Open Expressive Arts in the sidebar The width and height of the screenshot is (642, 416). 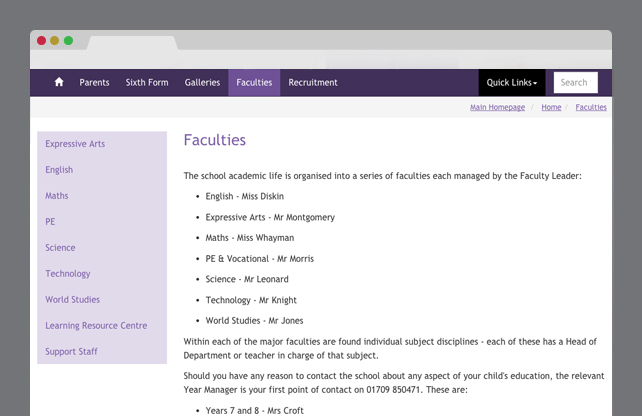[x=75, y=144]
